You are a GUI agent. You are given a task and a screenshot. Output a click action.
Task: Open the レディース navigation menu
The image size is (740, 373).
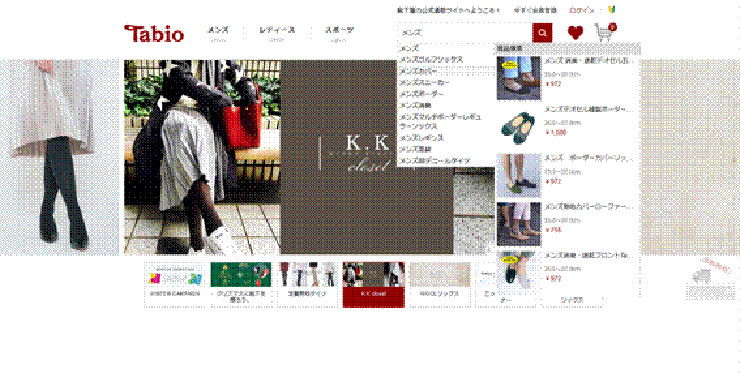coord(277,31)
